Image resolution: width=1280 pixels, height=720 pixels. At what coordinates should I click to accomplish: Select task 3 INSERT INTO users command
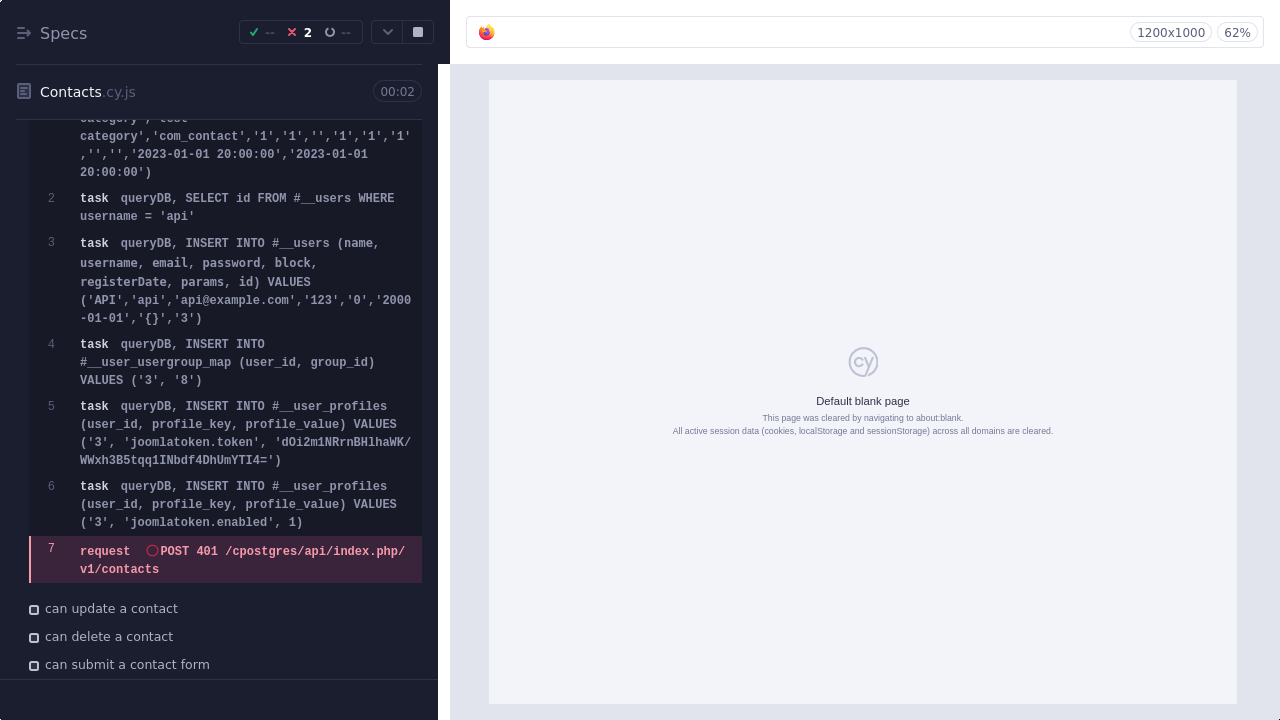pos(226,281)
